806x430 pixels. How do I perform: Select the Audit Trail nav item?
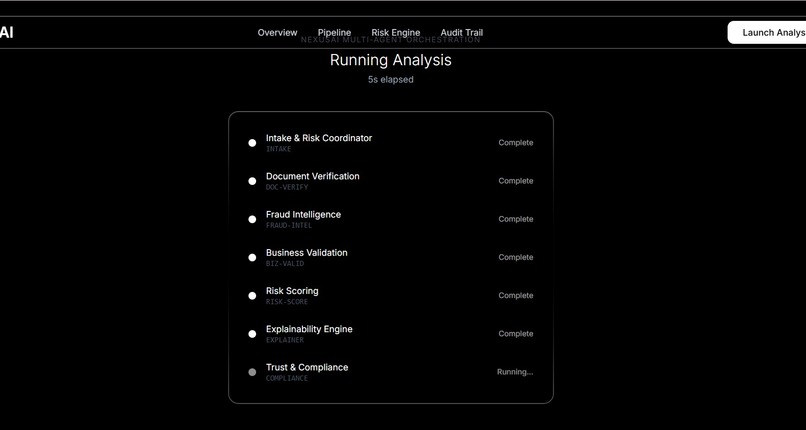coord(462,32)
